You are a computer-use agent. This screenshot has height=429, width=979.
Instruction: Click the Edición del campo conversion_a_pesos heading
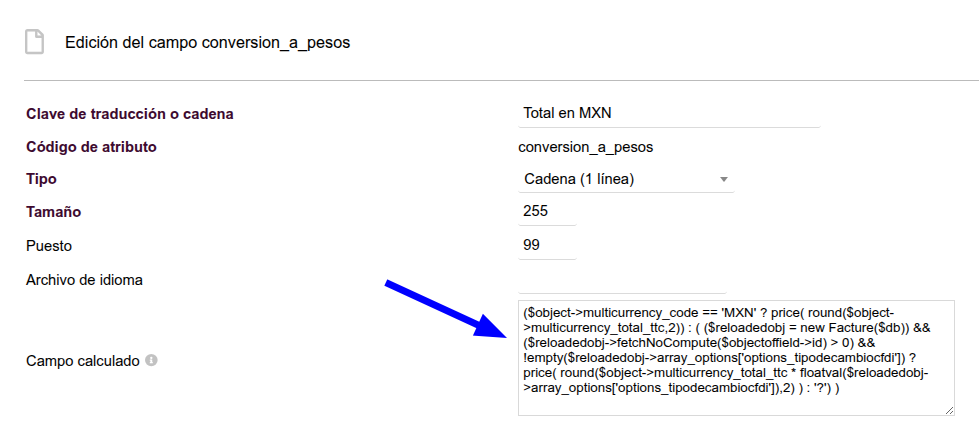tap(207, 43)
